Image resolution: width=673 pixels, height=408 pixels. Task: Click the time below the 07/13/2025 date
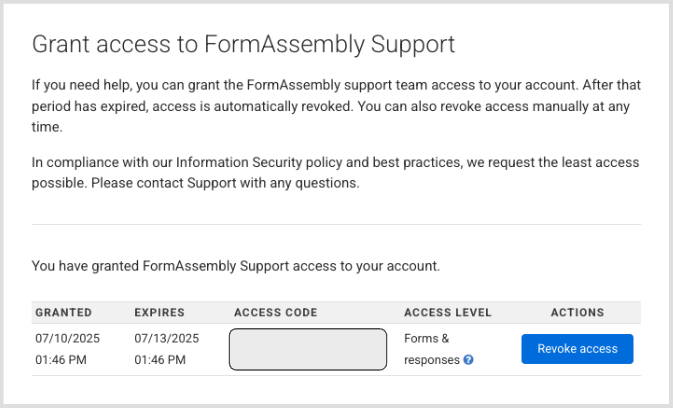(x=160, y=360)
